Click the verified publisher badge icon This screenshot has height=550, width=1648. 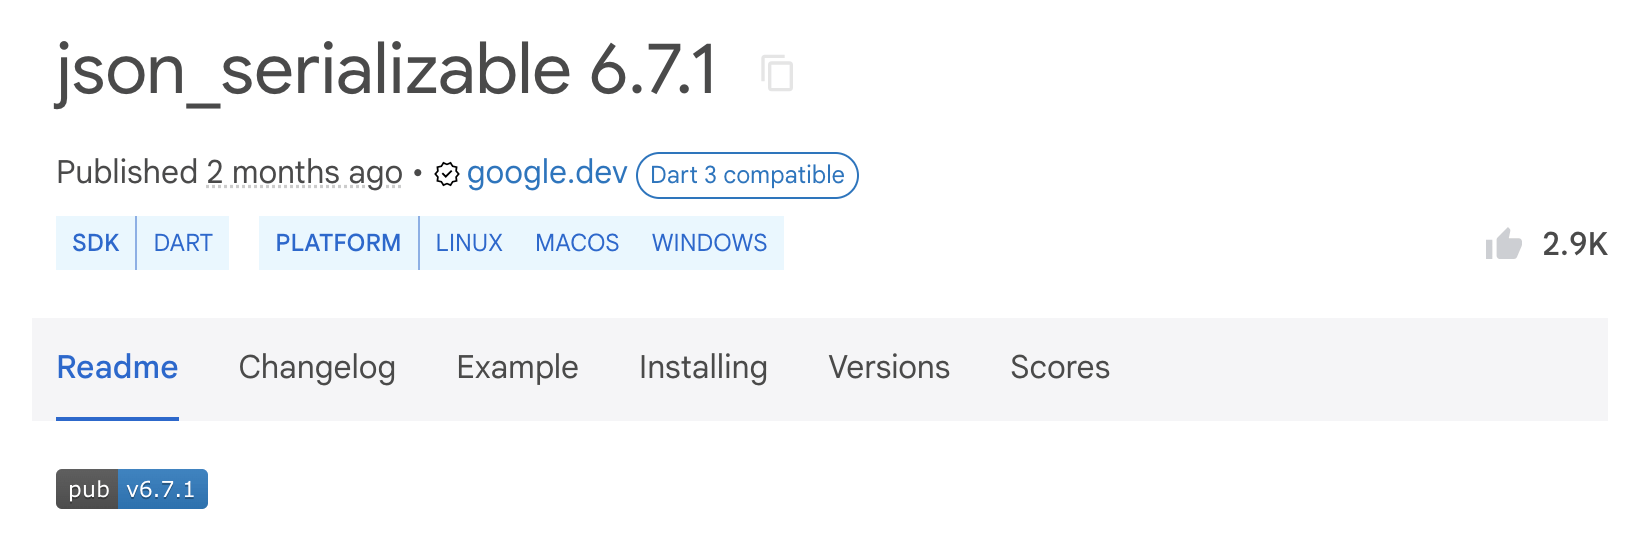coord(447,175)
